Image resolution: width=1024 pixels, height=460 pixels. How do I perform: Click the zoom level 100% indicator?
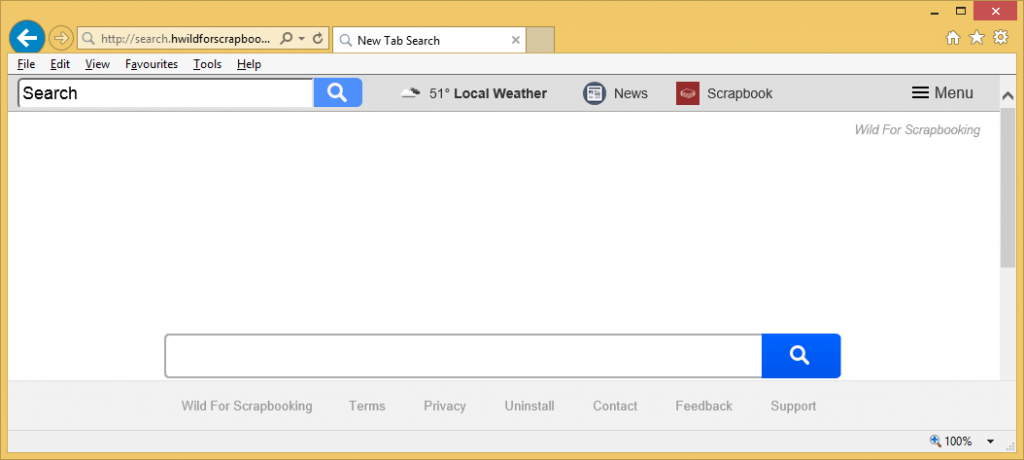[x=951, y=441]
